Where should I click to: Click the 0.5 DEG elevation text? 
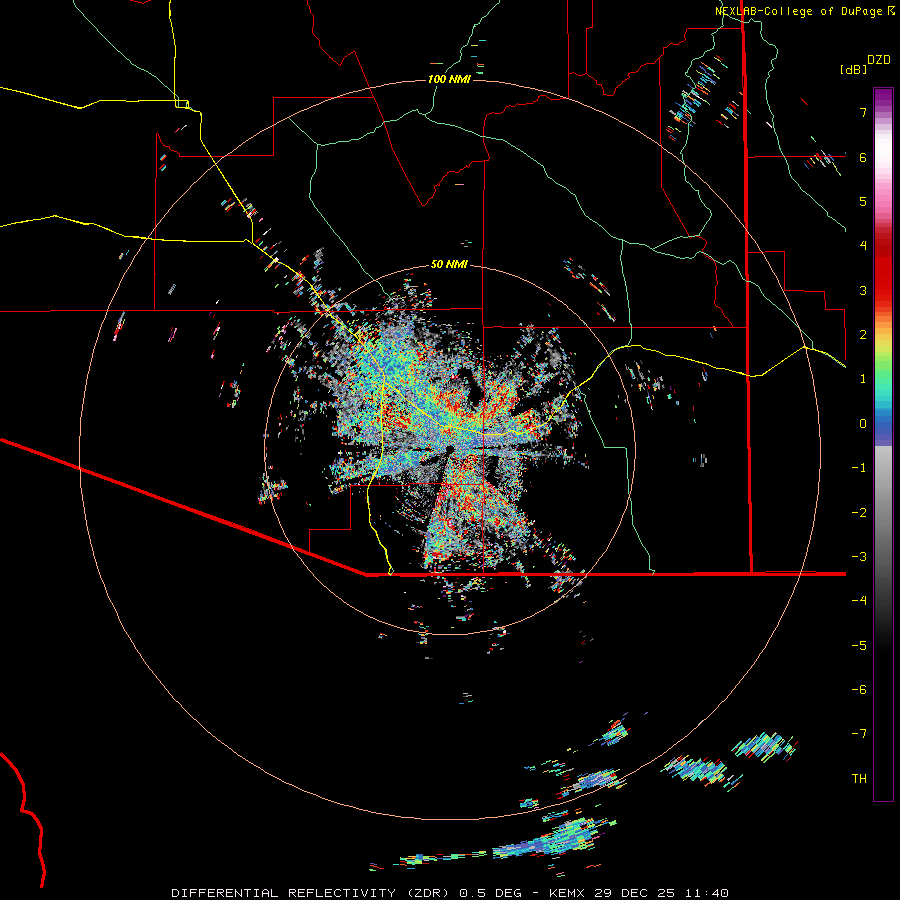491,893
